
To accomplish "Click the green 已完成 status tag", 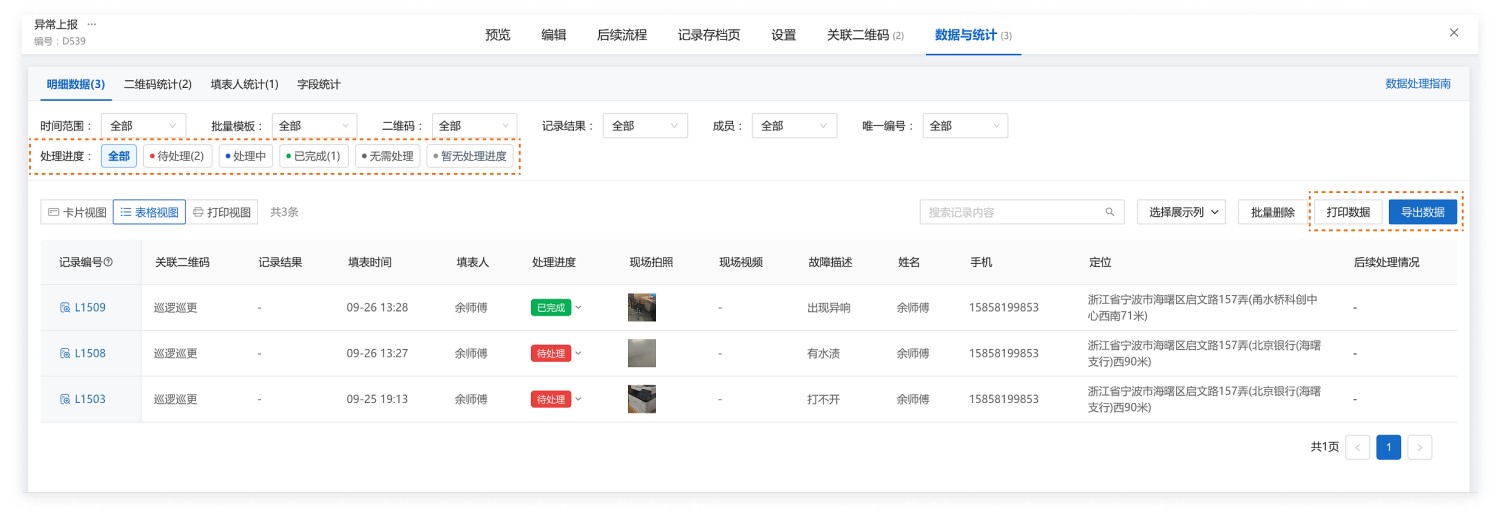I will tap(550, 308).
